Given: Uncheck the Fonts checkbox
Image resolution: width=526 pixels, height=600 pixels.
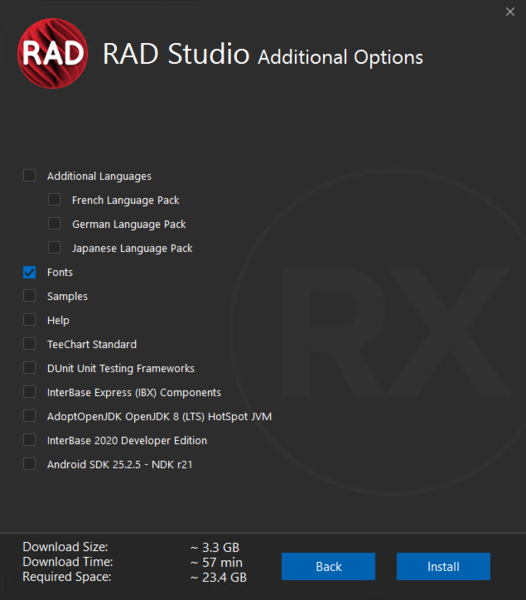Looking at the screenshot, I should 29,272.
